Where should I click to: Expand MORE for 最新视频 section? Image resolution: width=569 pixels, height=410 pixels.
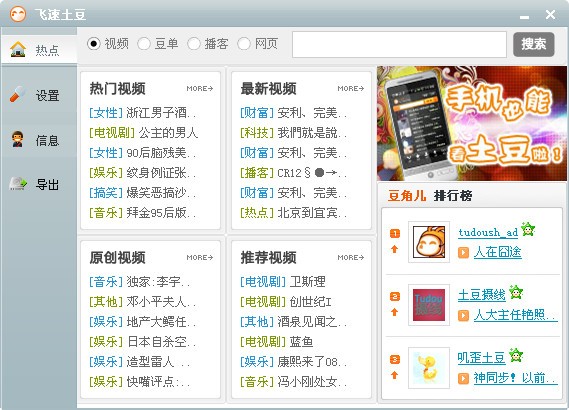pos(351,89)
